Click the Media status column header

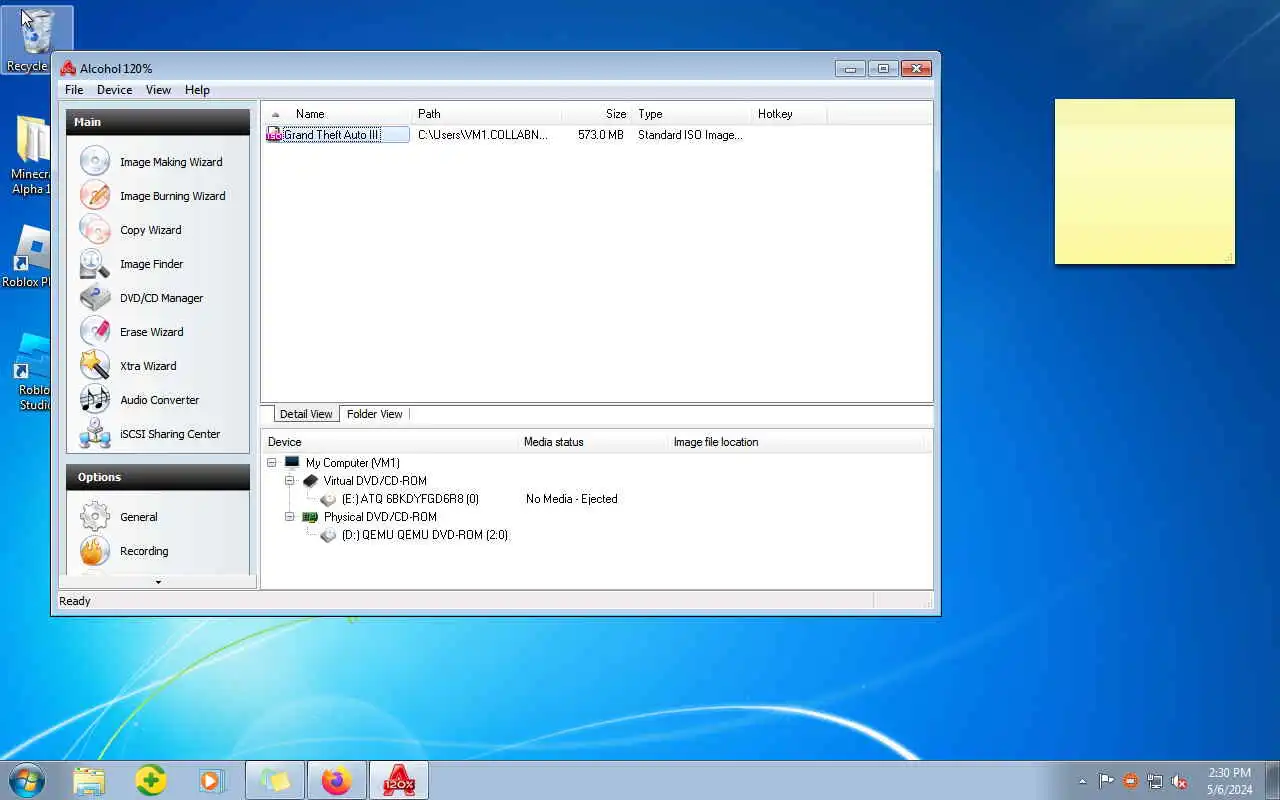593,442
